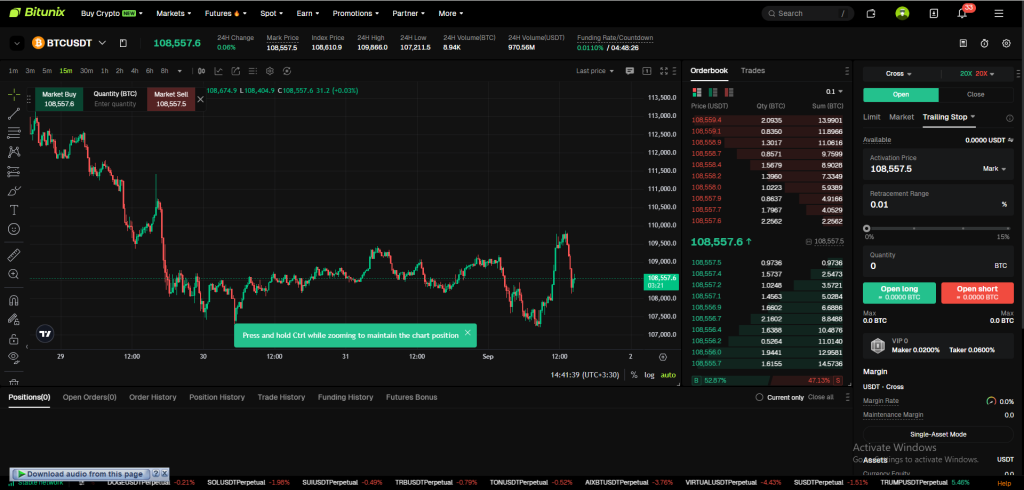
Task: Expand the Last price dropdown
Action: pos(595,71)
